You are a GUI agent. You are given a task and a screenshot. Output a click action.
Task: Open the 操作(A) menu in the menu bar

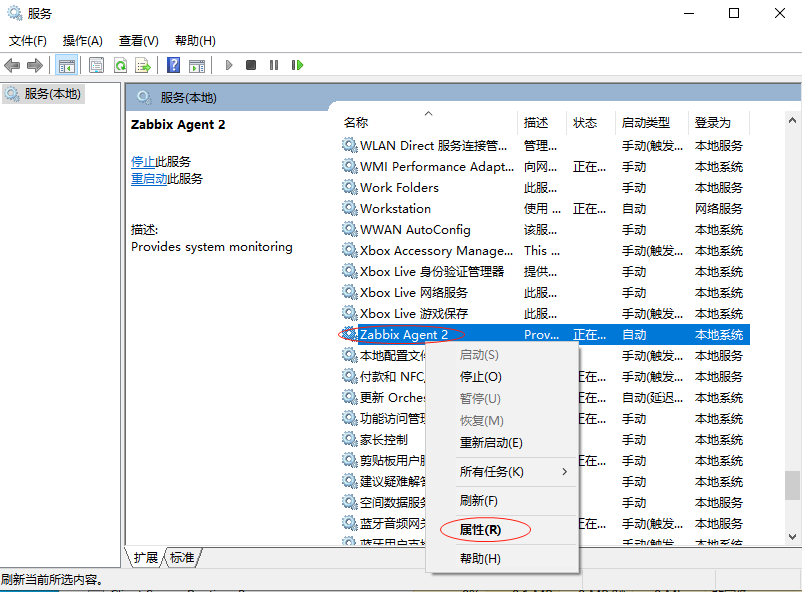83,41
